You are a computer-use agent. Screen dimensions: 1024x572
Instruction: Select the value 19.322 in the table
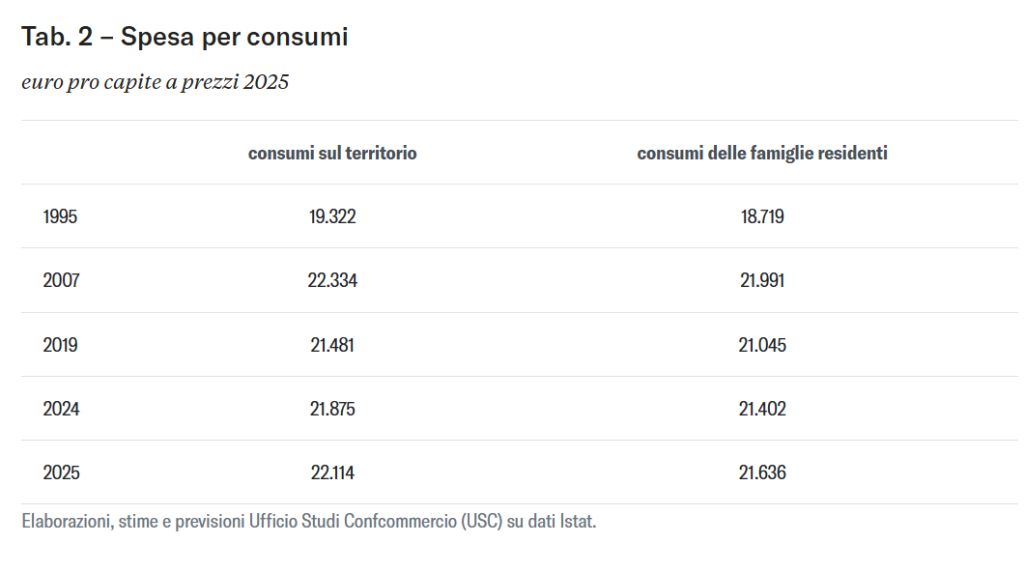332,217
